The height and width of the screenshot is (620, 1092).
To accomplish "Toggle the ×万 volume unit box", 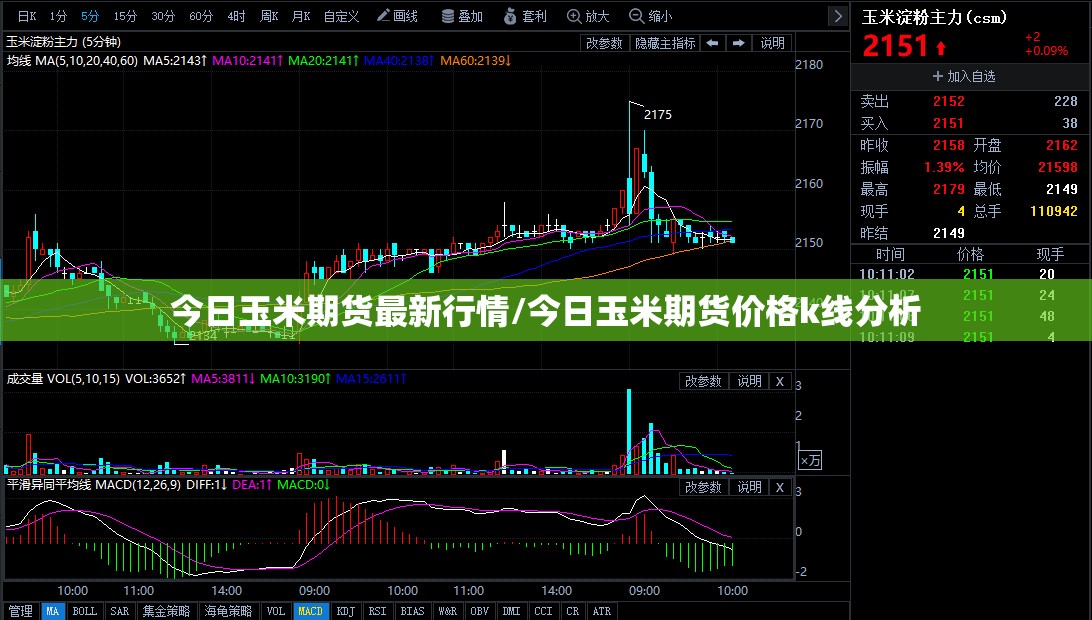I will (x=811, y=460).
